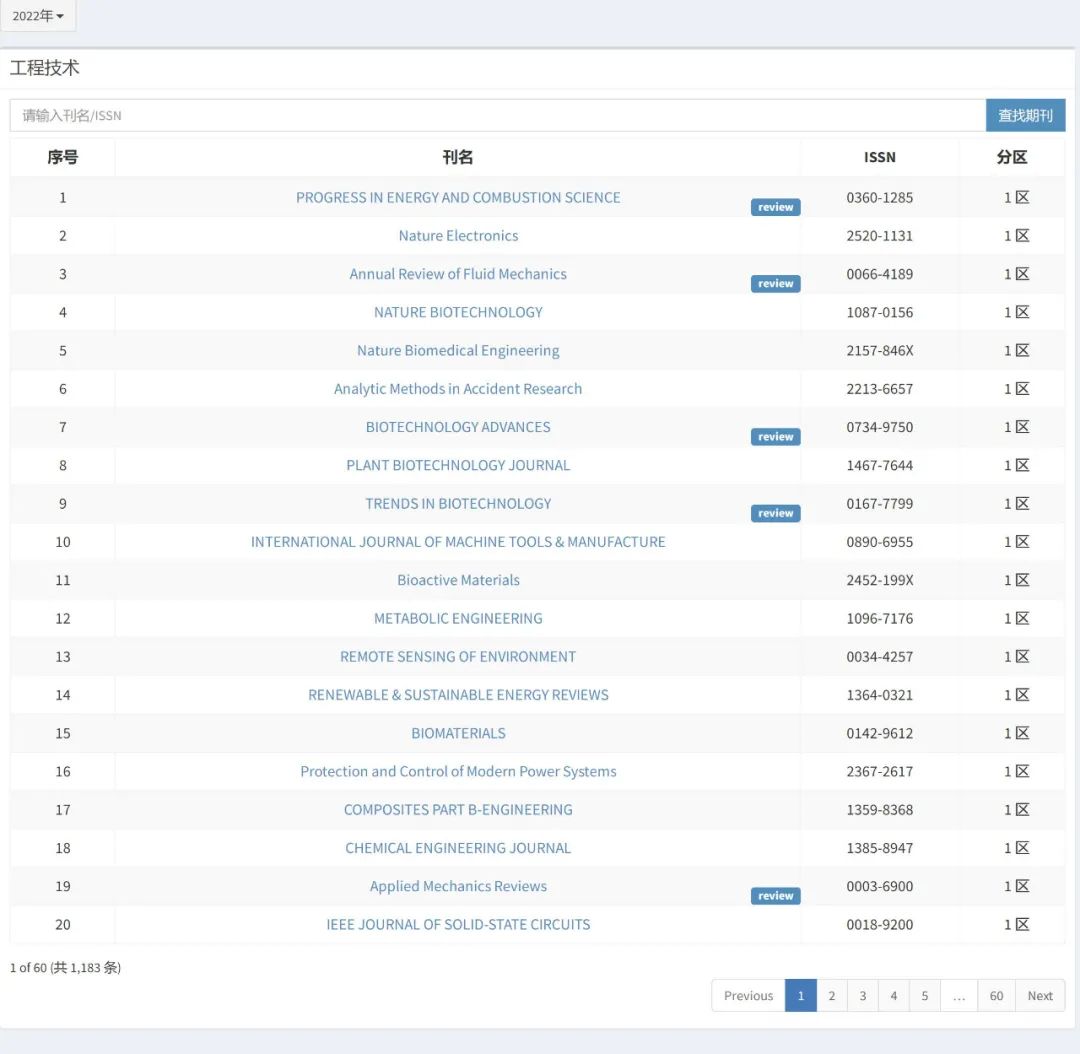This screenshot has width=1080, height=1054.
Task: Open the Nature Electronics journal link
Action: pyautogui.click(x=458, y=236)
